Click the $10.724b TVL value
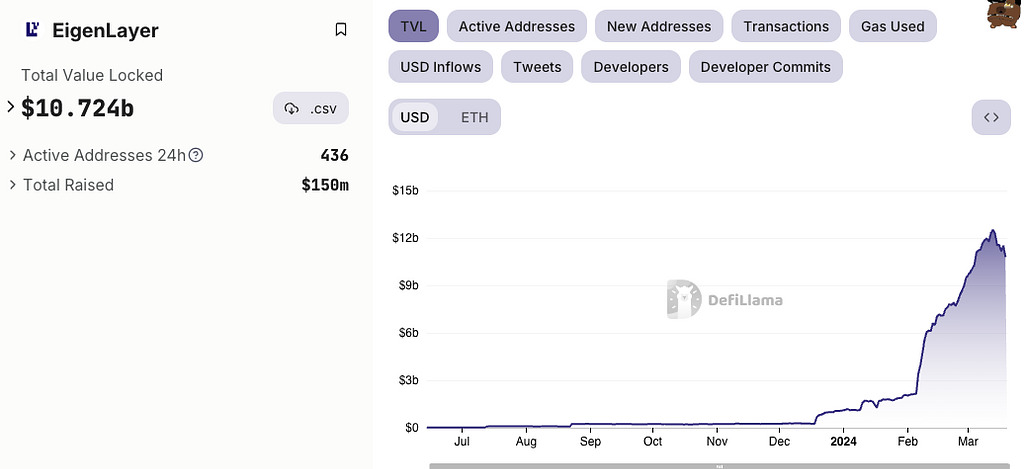 coord(78,108)
